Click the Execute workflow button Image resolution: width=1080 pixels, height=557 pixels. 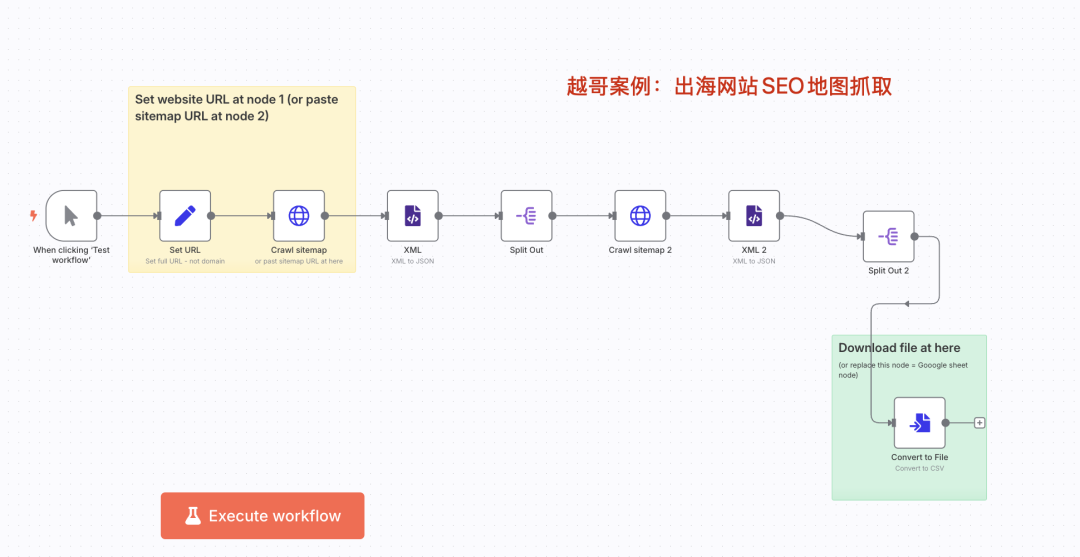coord(262,516)
